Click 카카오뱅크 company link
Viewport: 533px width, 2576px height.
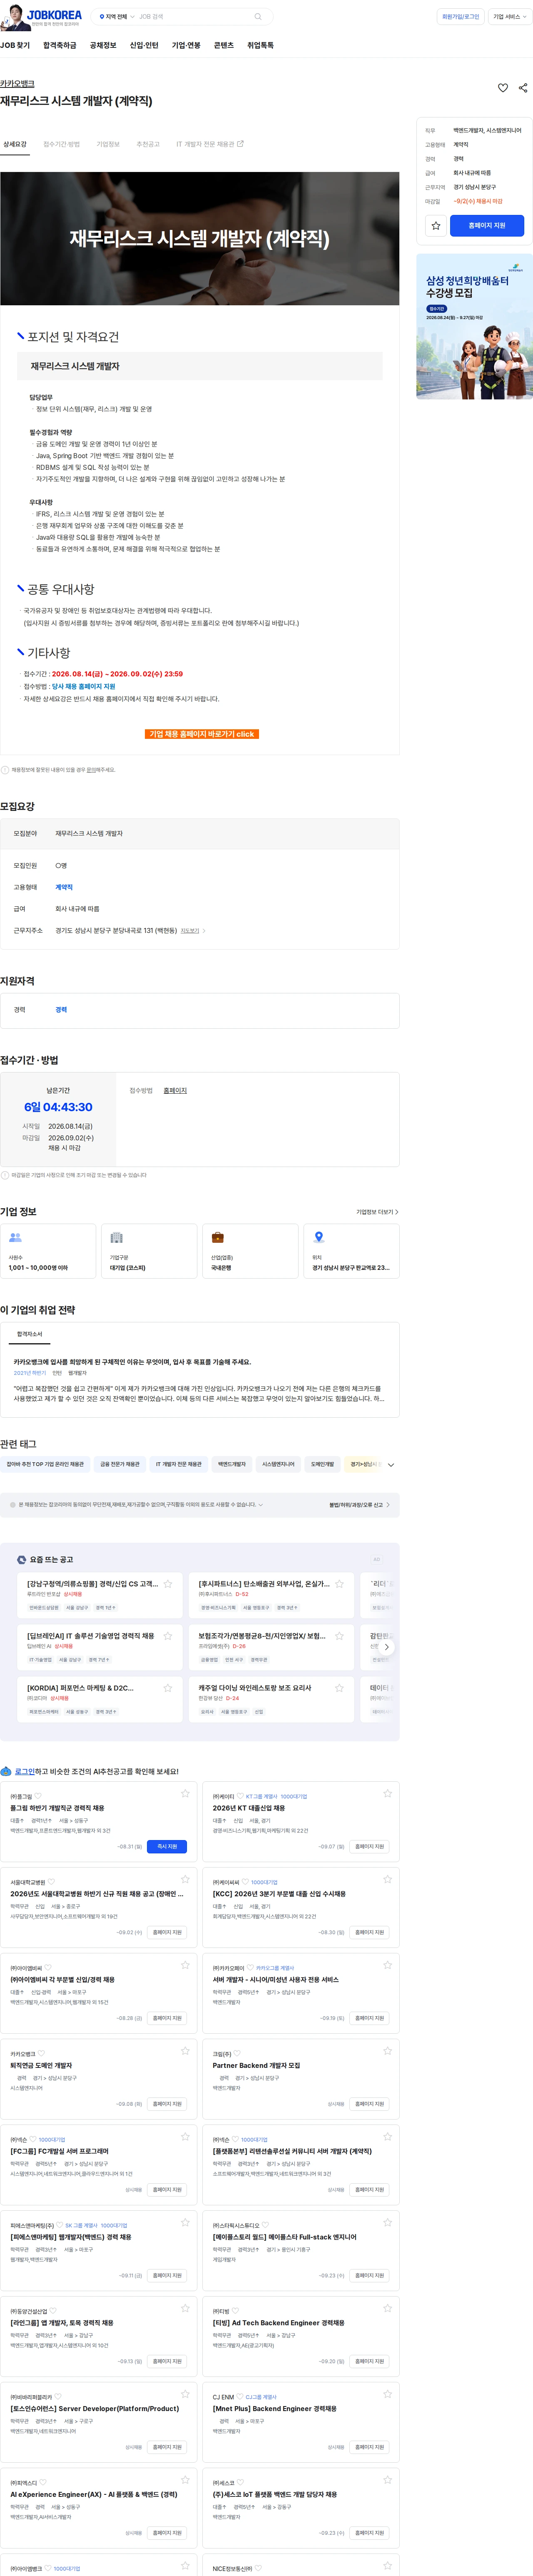click(17, 84)
